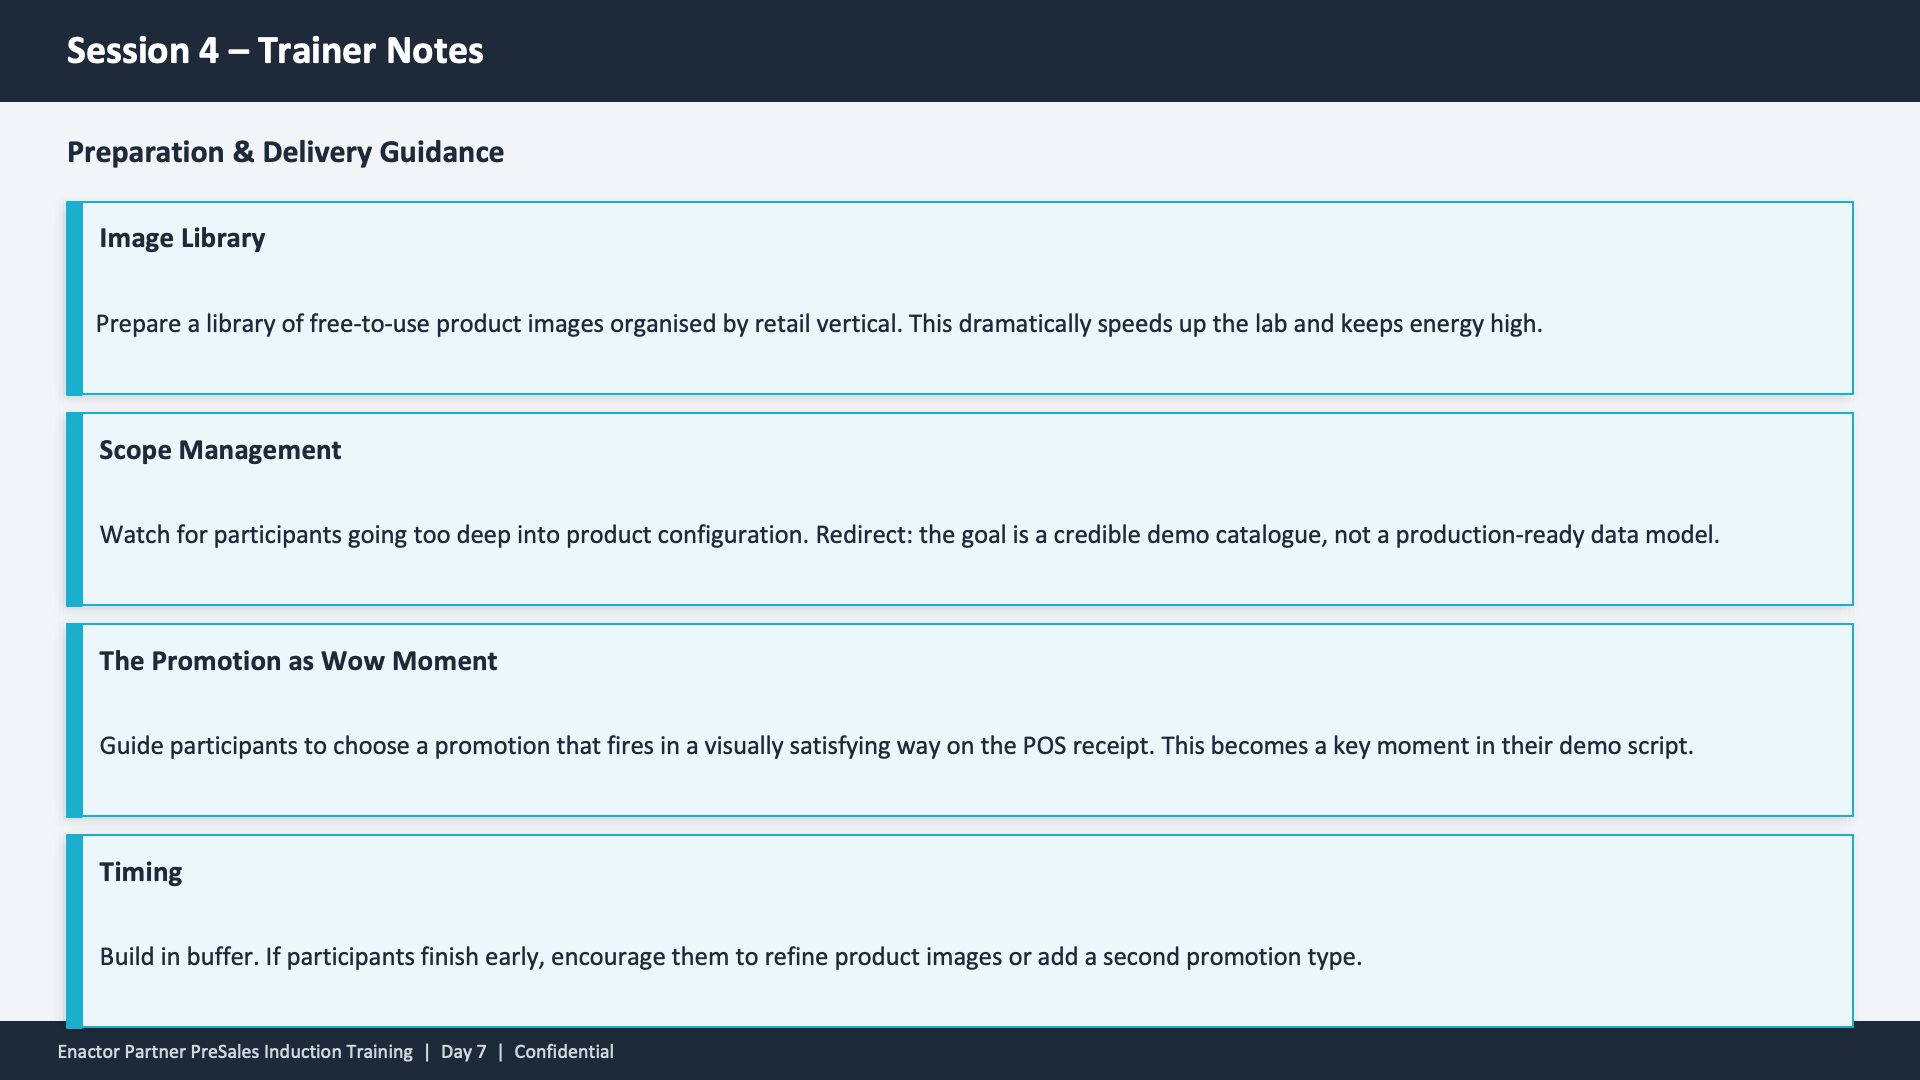Select the paragraph mentioning the POS receipt
The image size is (1920, 1080).
tap(896, 746)
